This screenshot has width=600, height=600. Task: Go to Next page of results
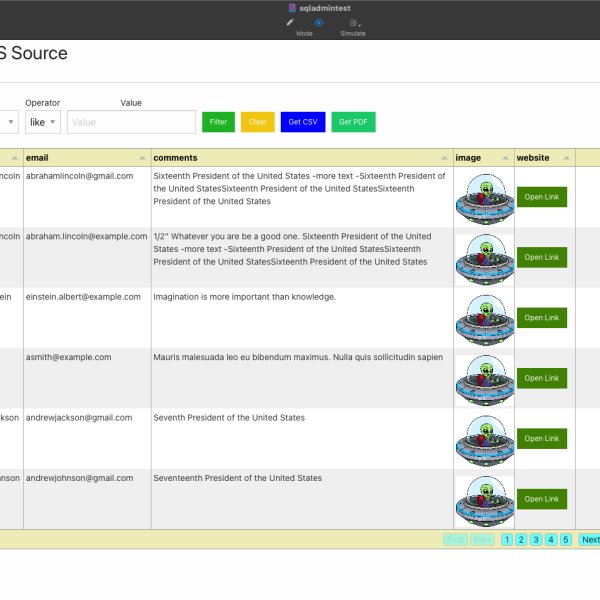coord(590,540)
